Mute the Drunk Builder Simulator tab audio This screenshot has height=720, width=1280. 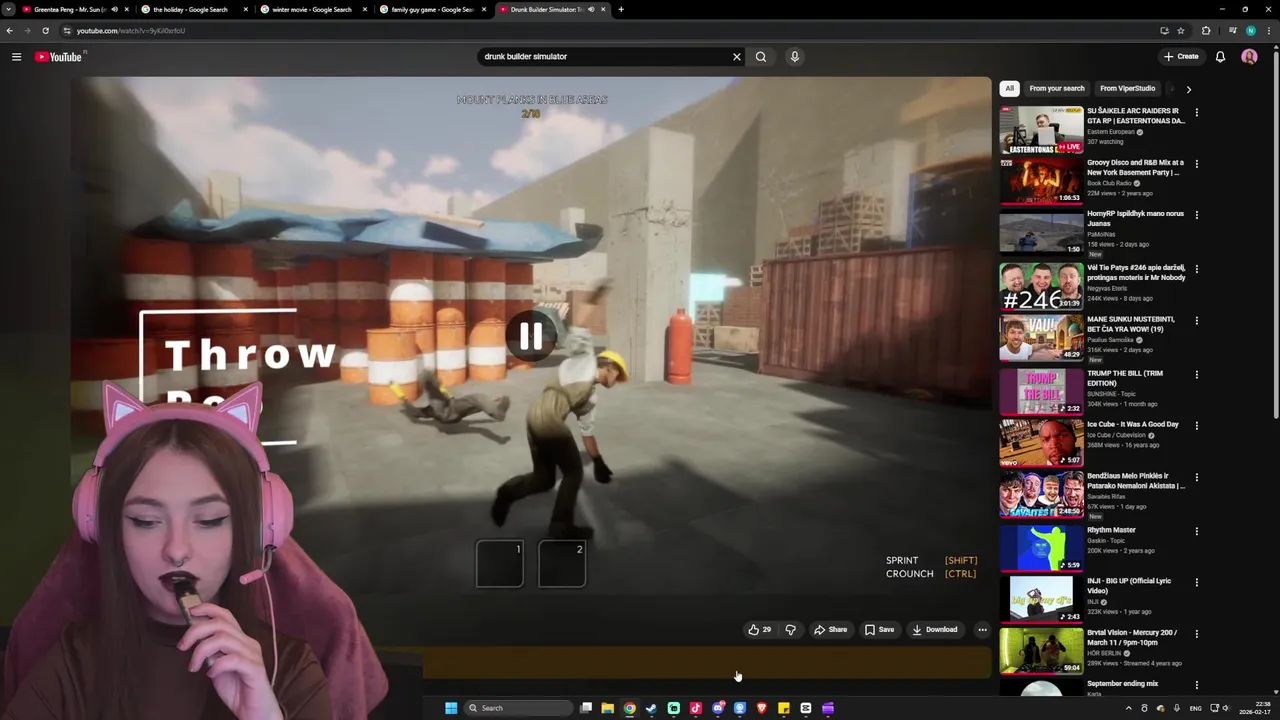pos(591,9)
